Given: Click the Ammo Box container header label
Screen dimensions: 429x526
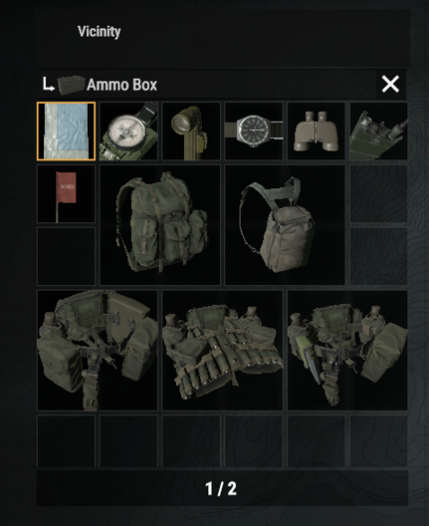Looking at the screenshot, I should [122, 85].
